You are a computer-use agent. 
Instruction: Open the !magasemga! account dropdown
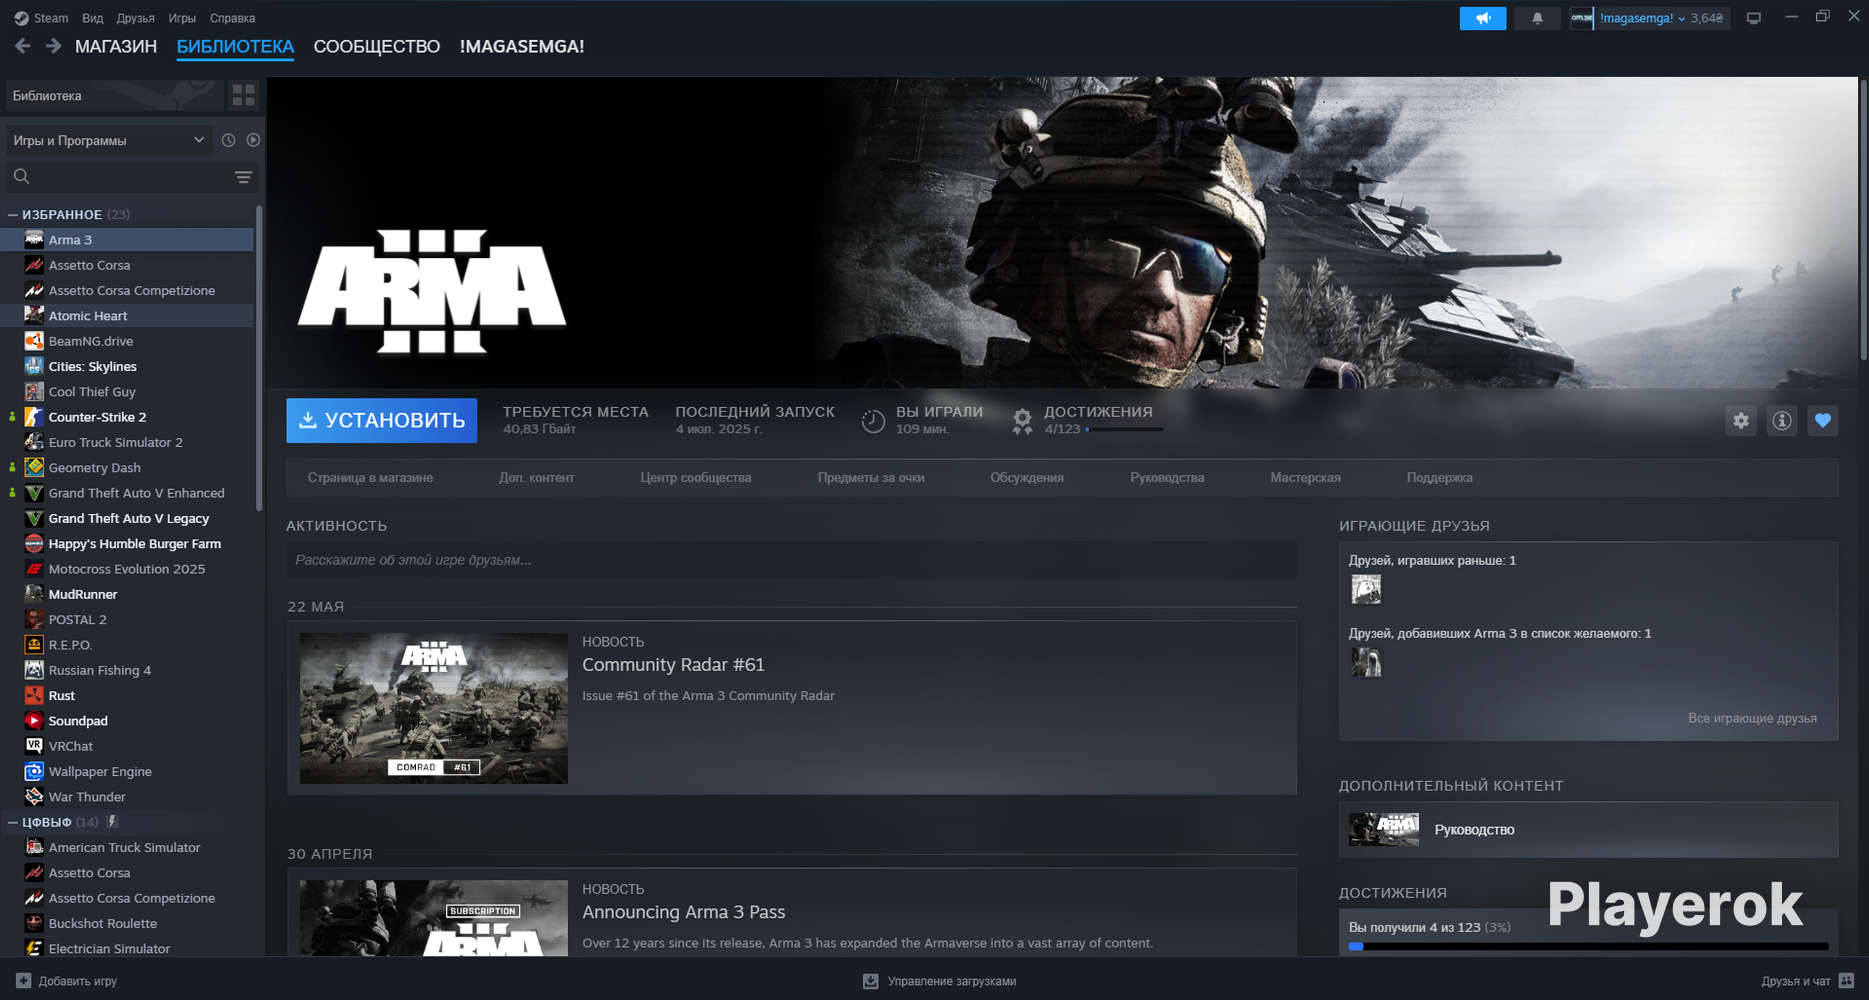(1642, 18)
